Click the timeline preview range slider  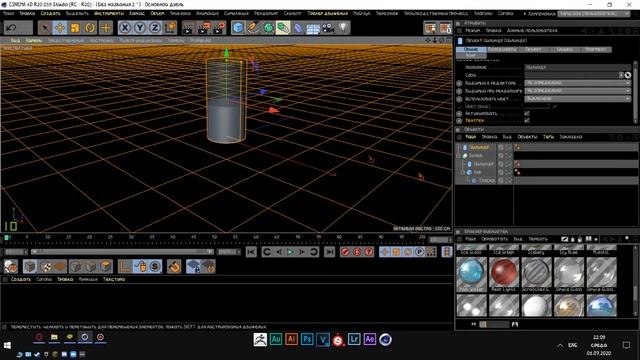coord(122,252)
